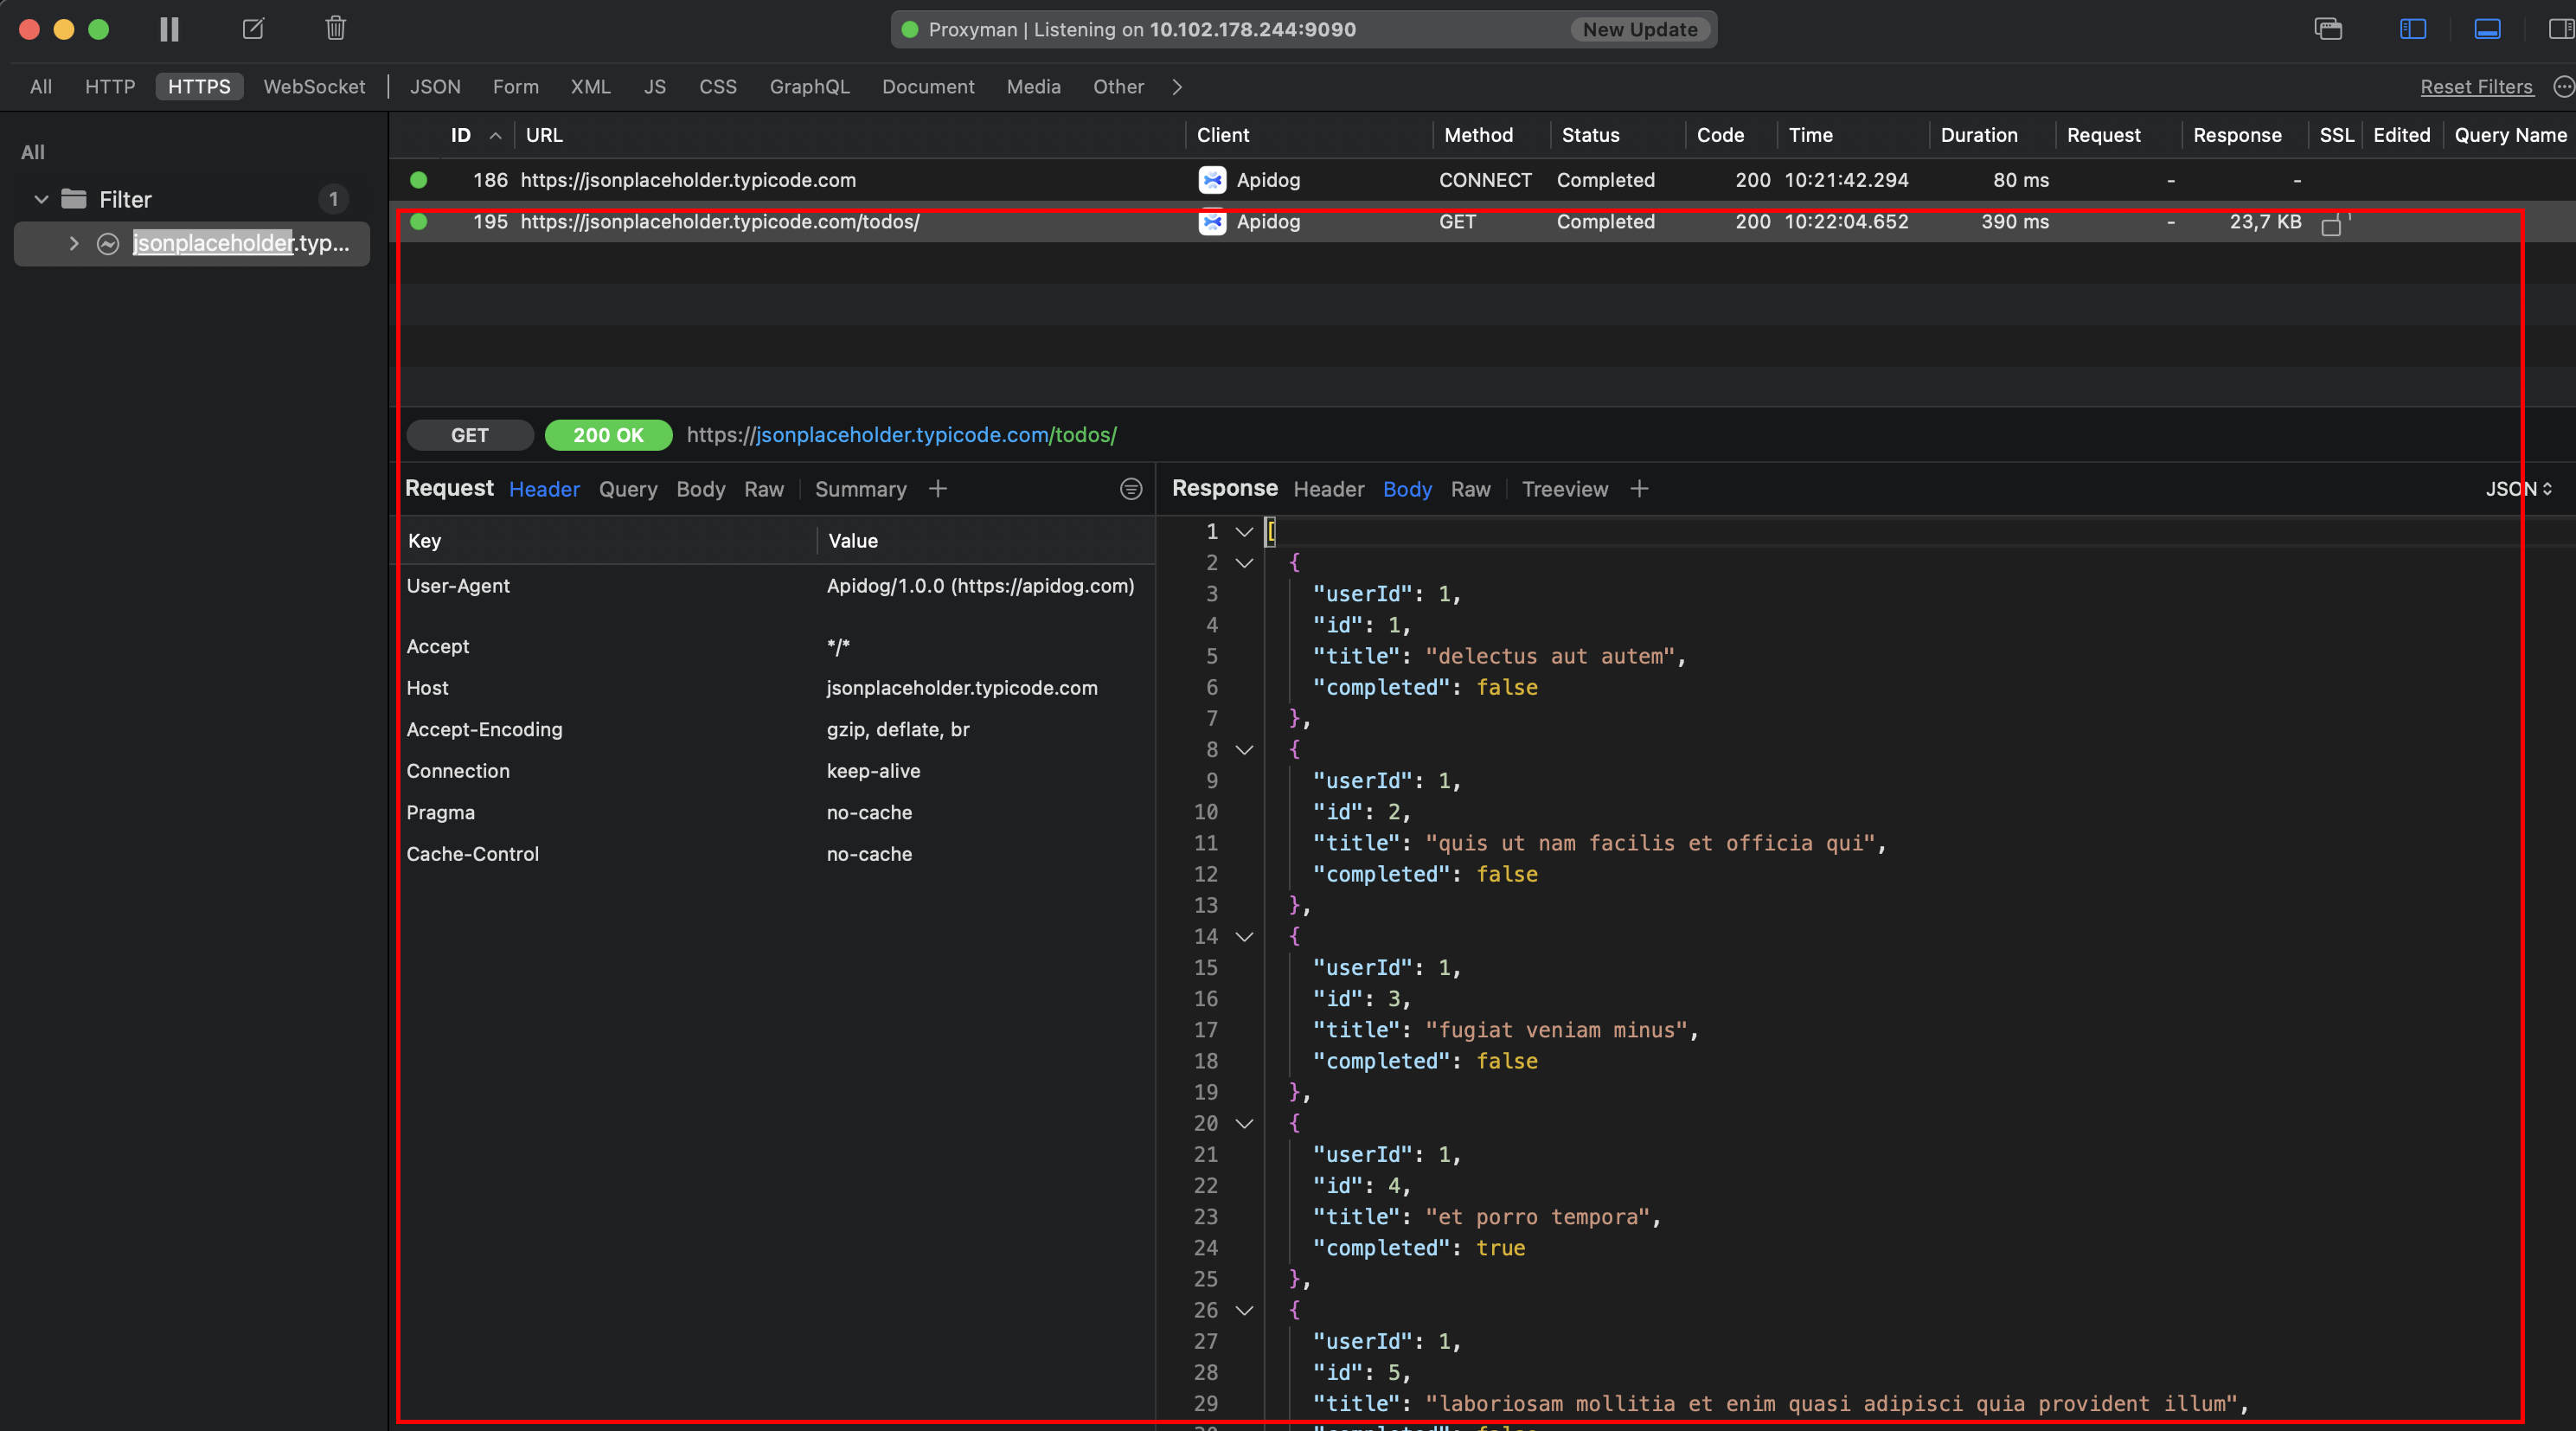Screen dimensions: 2576x1431
Task: Click the request filter options icon
Action: pos(1130,489)
